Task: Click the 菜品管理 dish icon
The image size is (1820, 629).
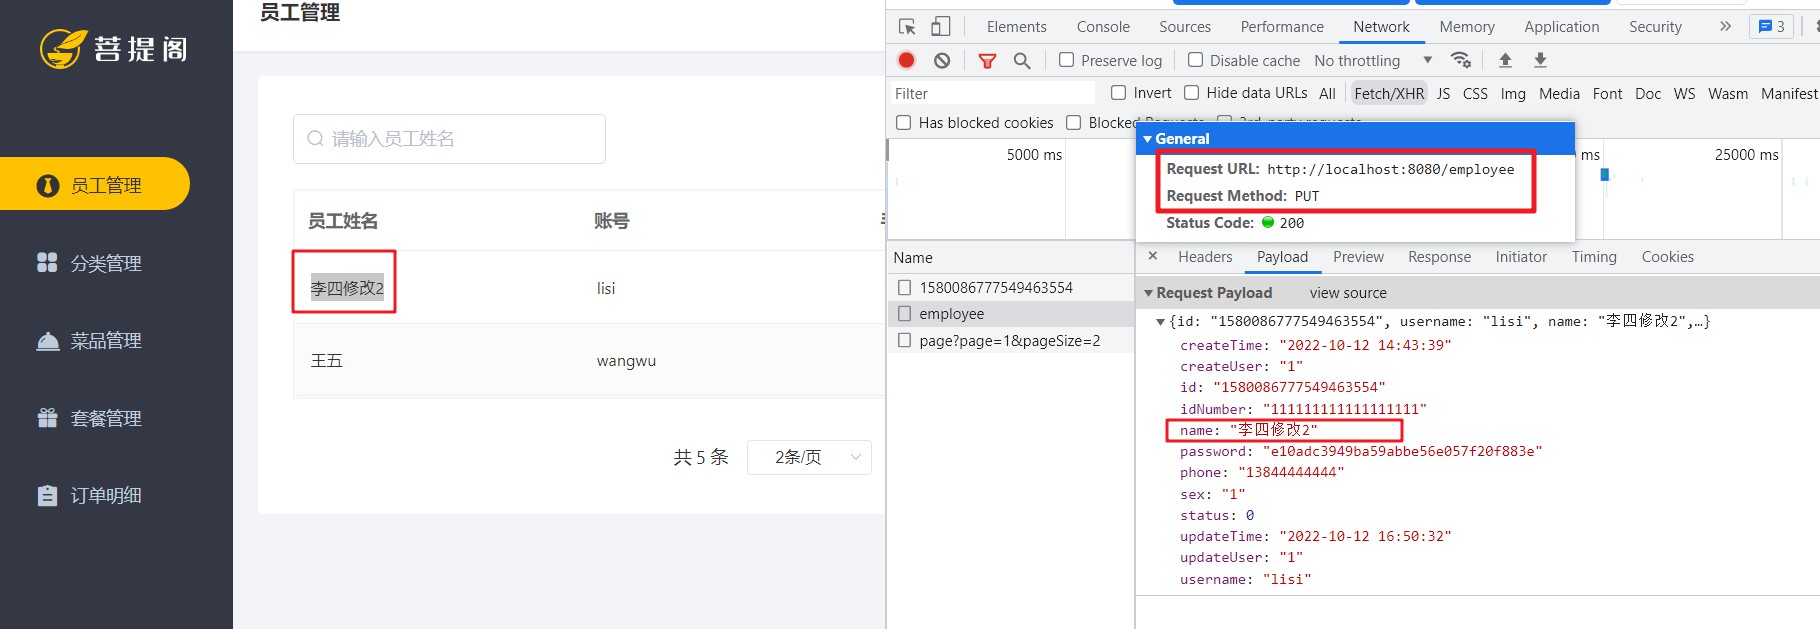Action: 47,341
